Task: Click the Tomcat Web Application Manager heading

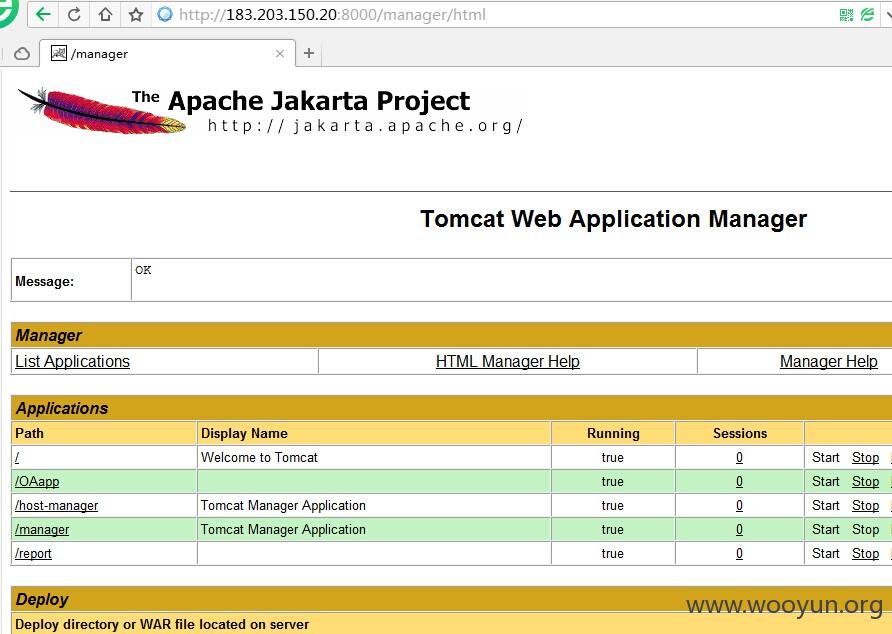Action: [x=613, y=219]
